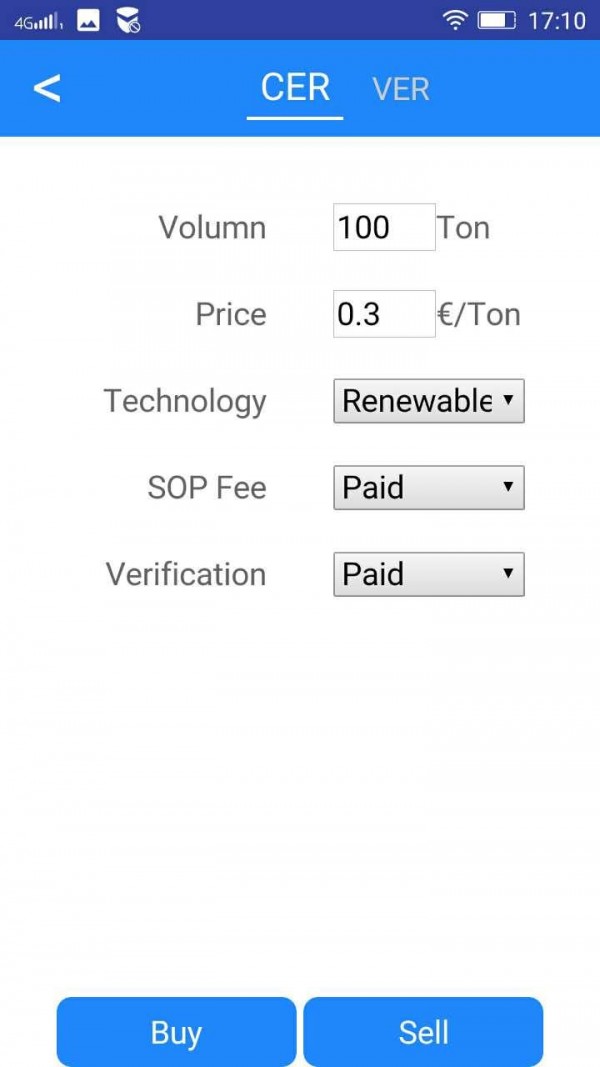This screenshot has width=600, height=1067.
Task: Tap the picture notification icon
Action: pos(88,19)
